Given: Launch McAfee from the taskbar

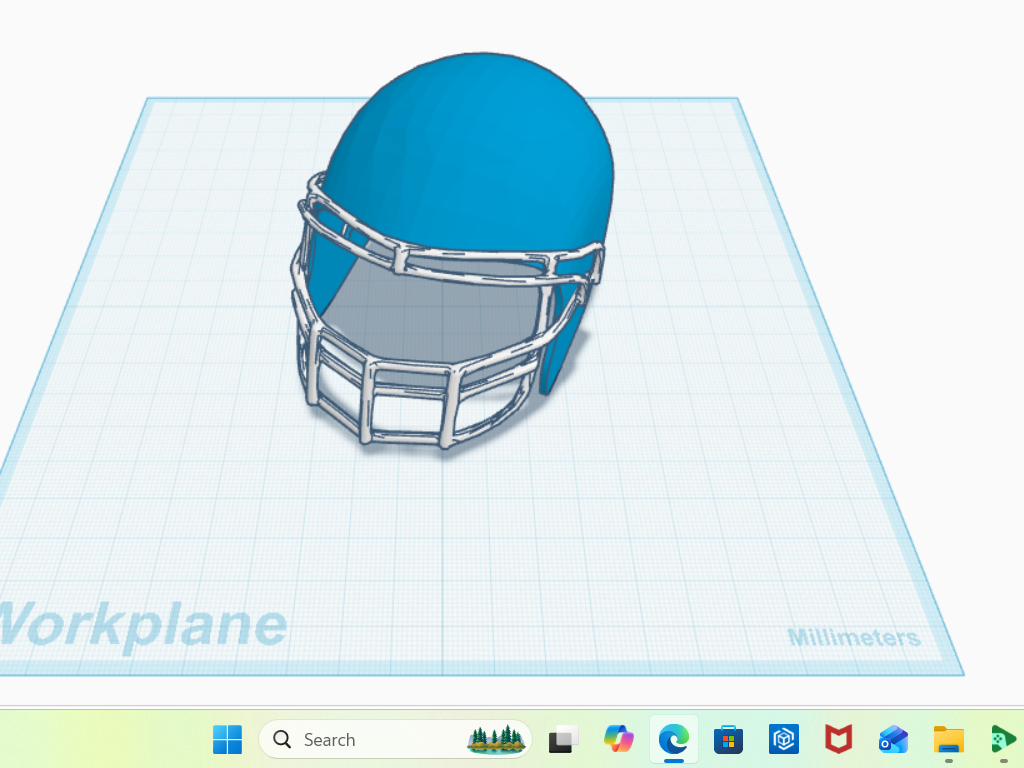Looking at the screenshot, I should point(839,739).
